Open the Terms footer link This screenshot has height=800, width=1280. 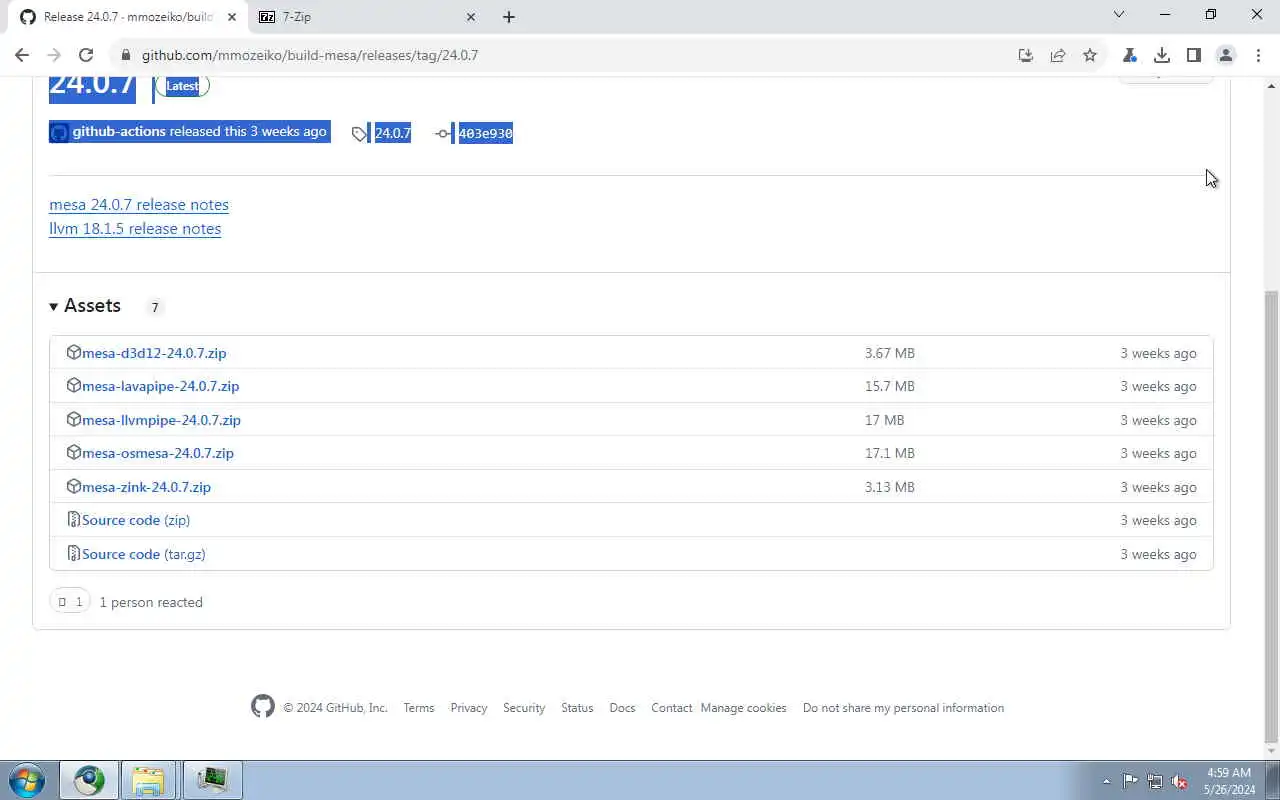[x=419, y=708]
